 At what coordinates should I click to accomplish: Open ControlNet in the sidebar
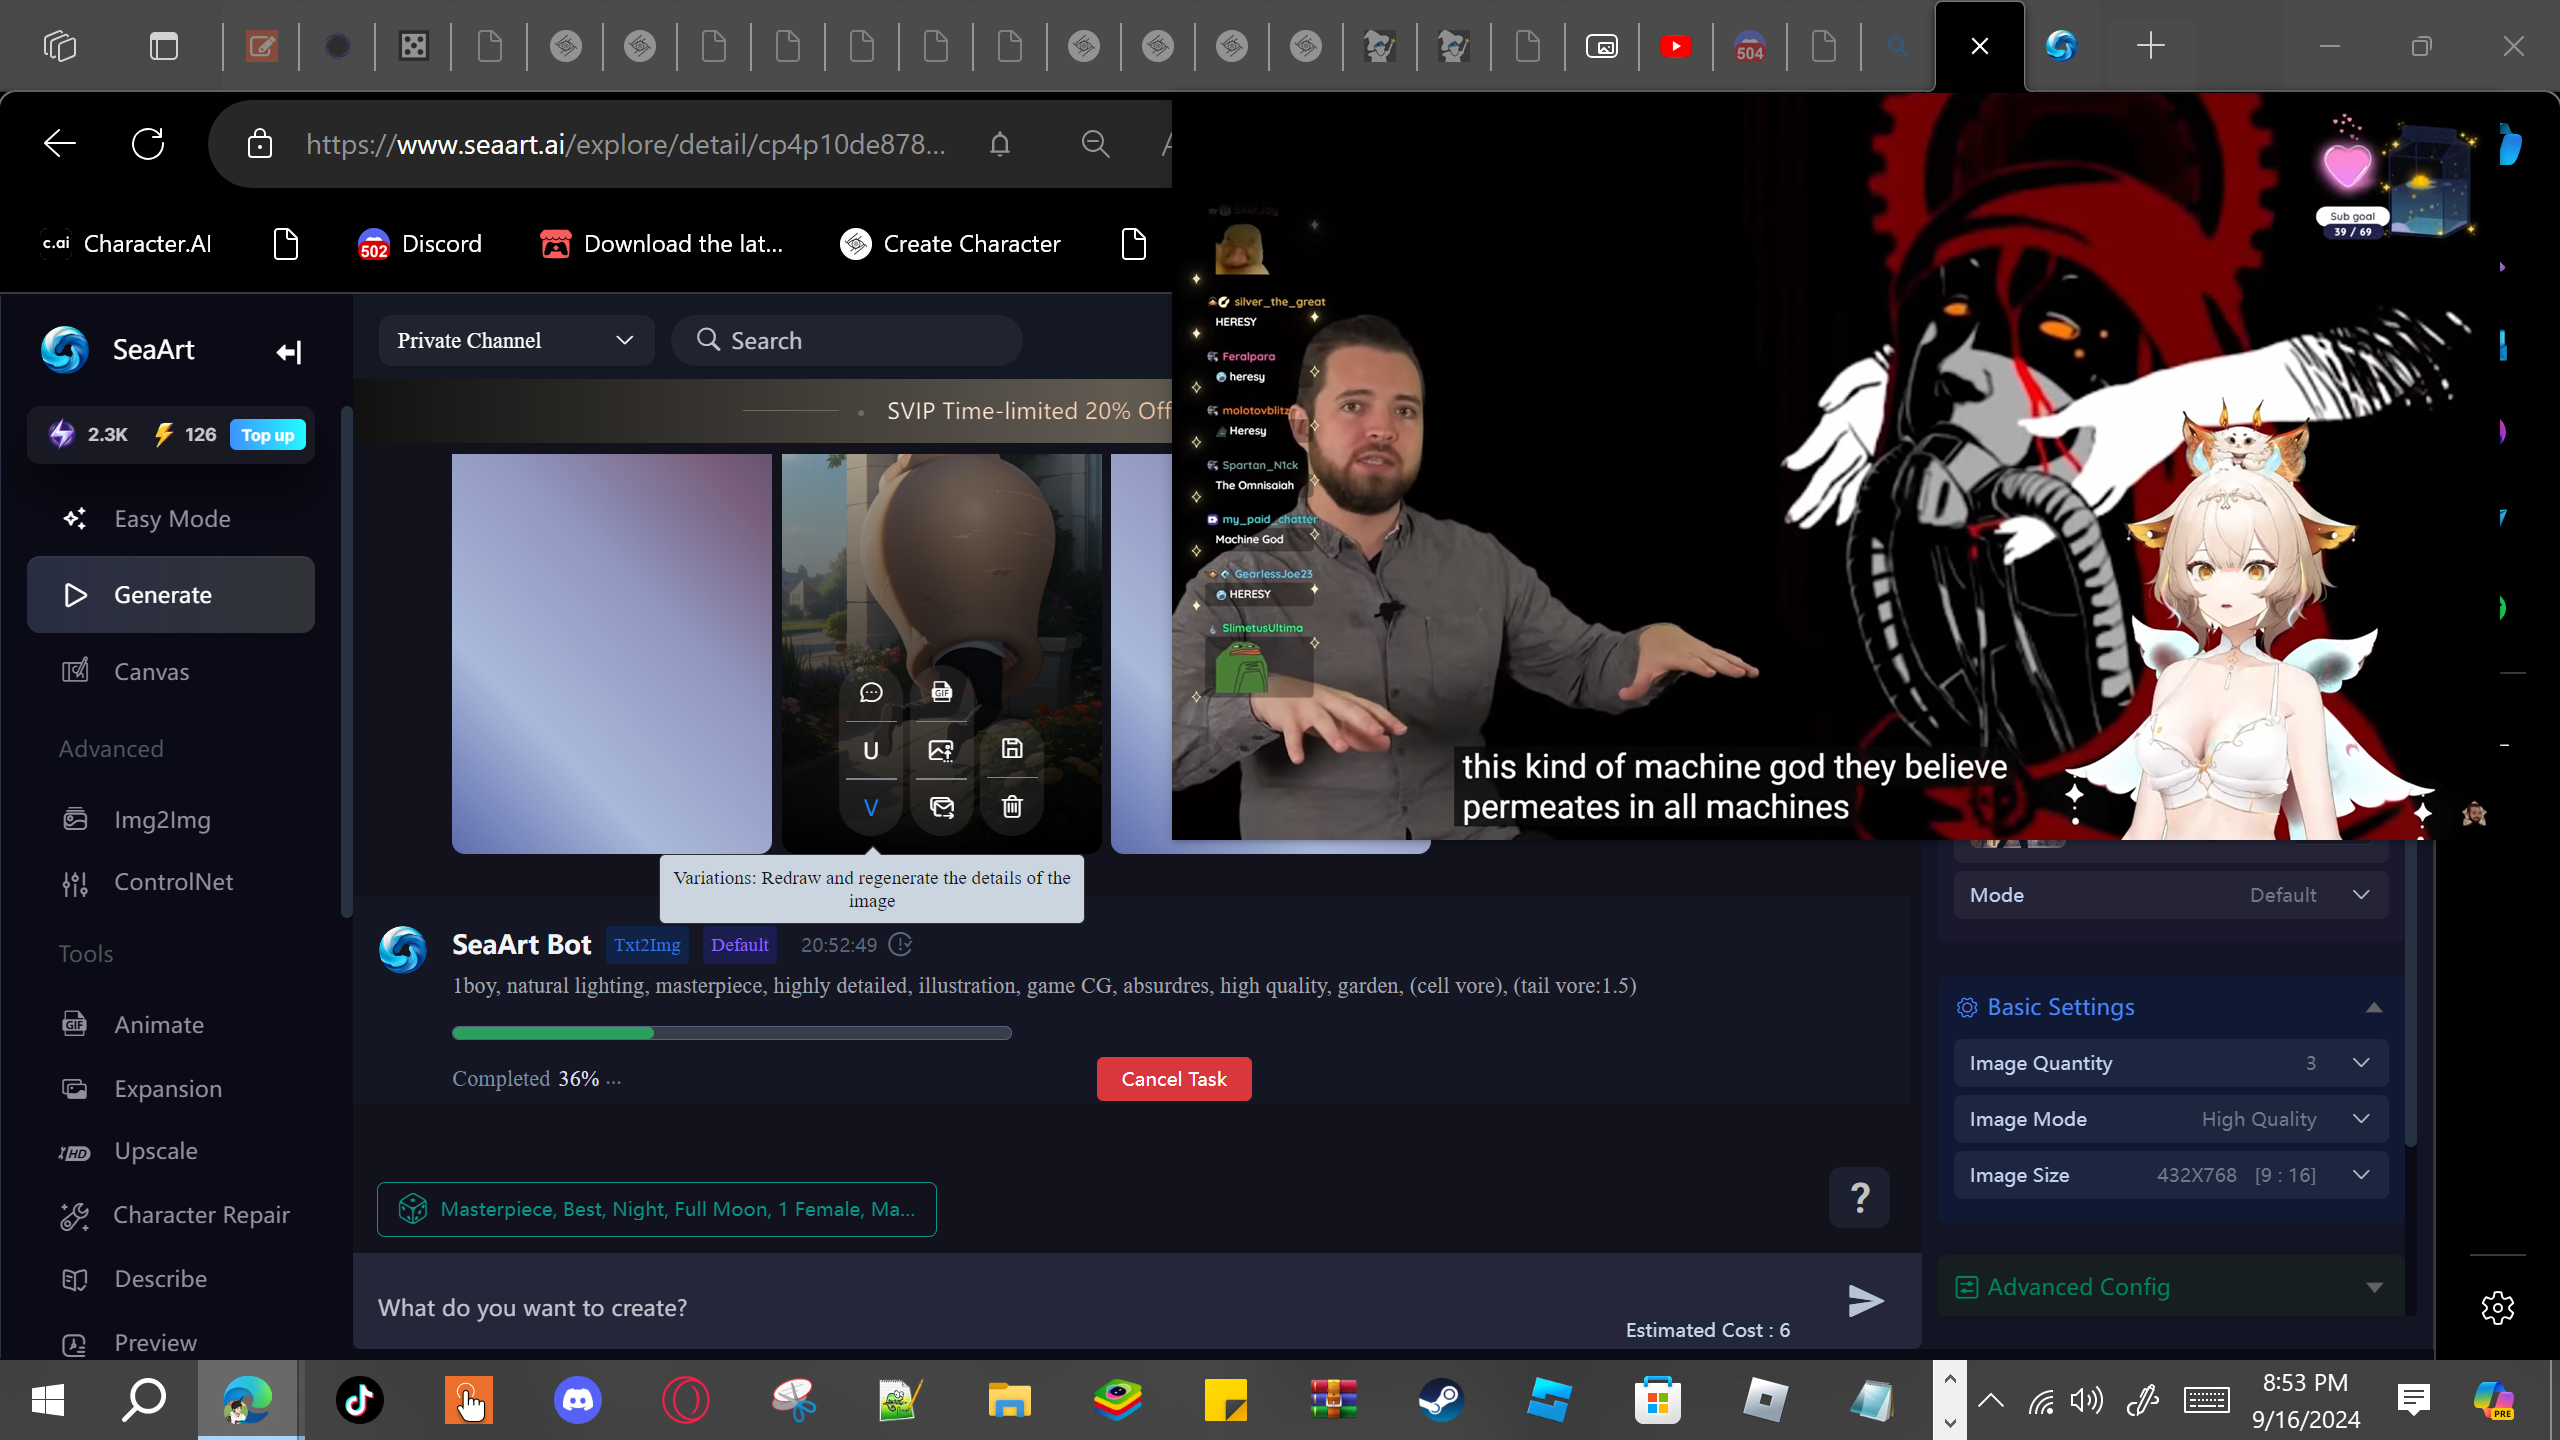pos(171,882)
